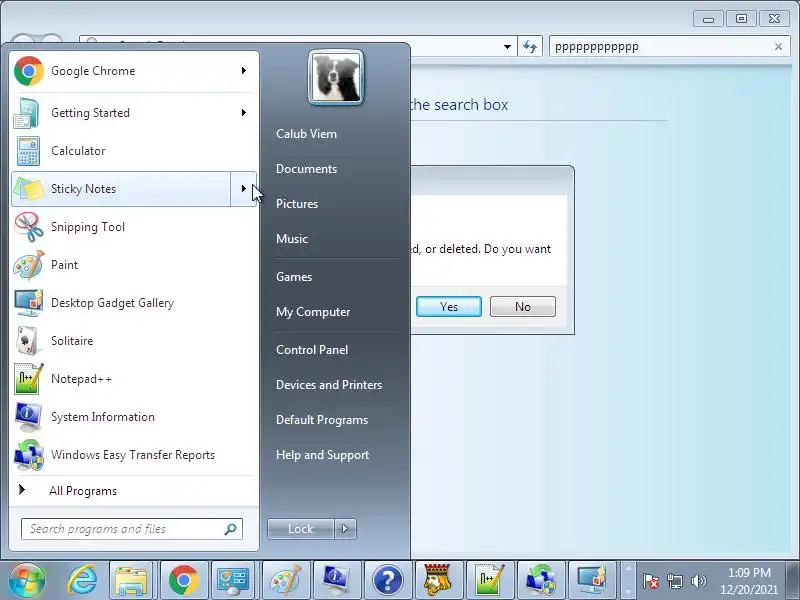Open the clock showing 1:09 PM
Image resolution: width=800 pixels, height=600 pixels.
[748, 581]
